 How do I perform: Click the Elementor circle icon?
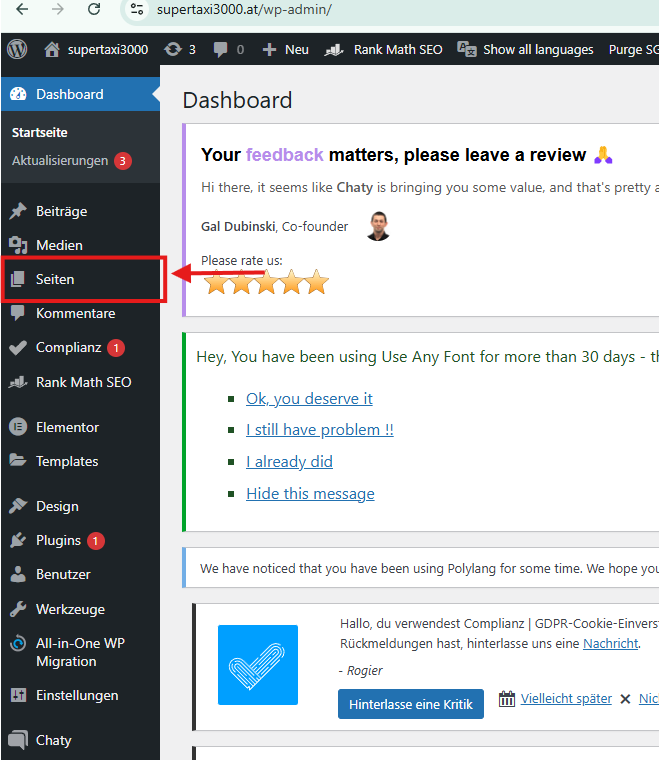click(18, 427)
